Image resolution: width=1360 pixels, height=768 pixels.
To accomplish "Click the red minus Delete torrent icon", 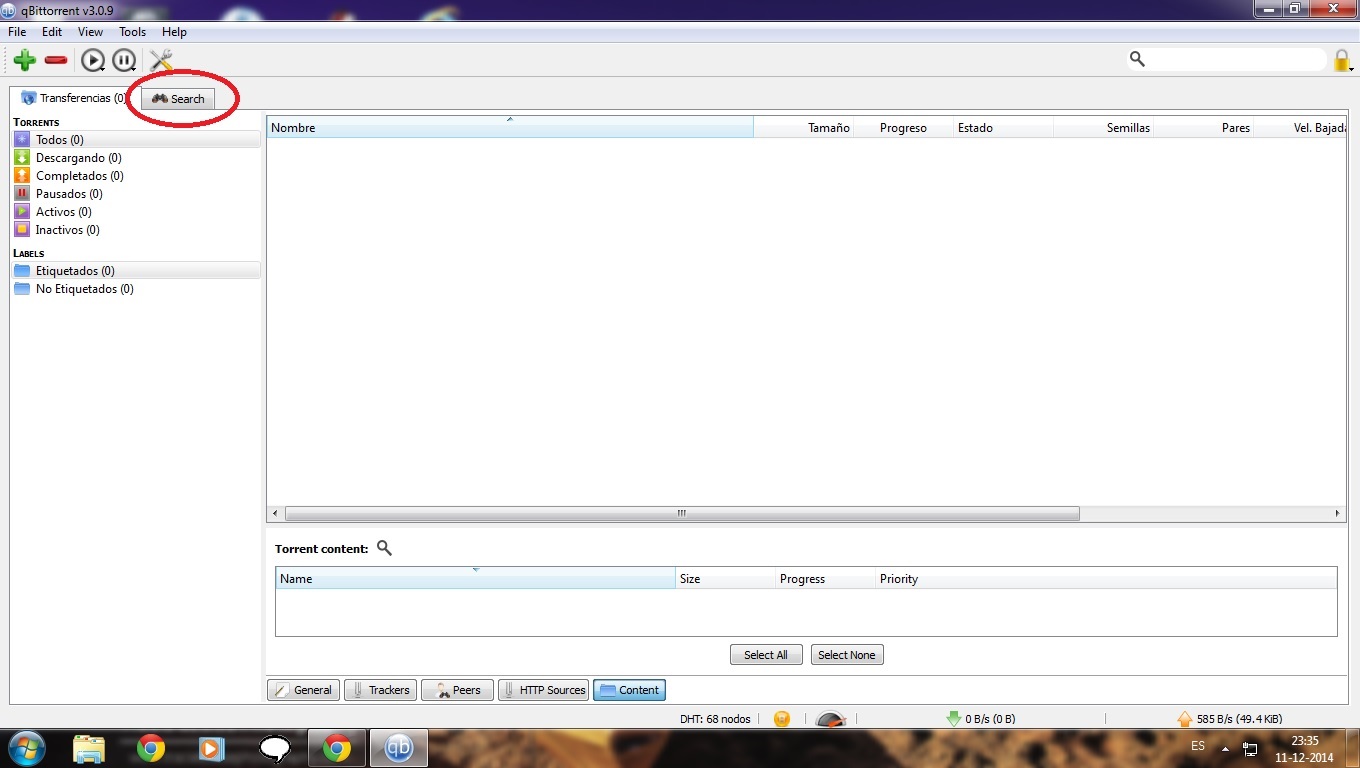I will 56,60.
